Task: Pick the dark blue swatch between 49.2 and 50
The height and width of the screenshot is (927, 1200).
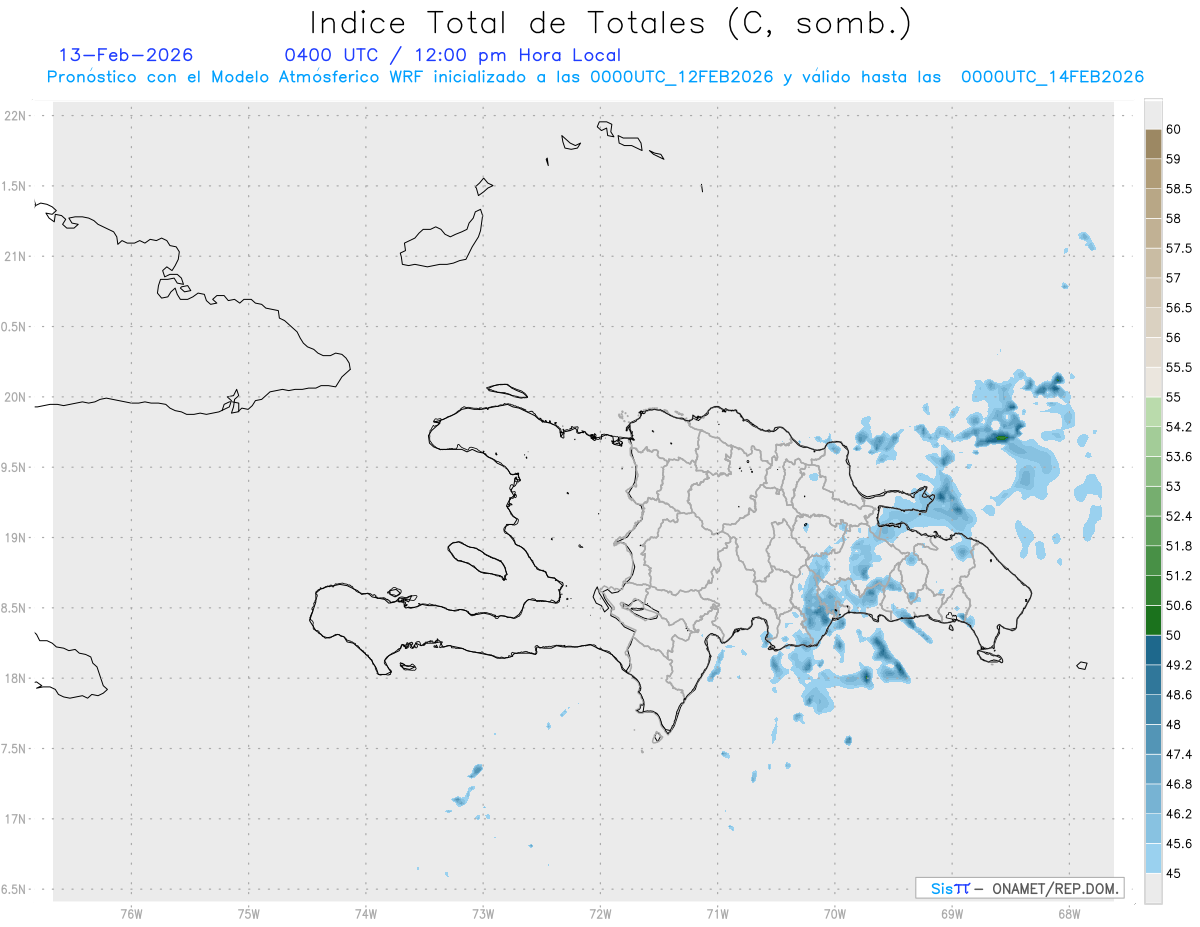Action: 1153,650
